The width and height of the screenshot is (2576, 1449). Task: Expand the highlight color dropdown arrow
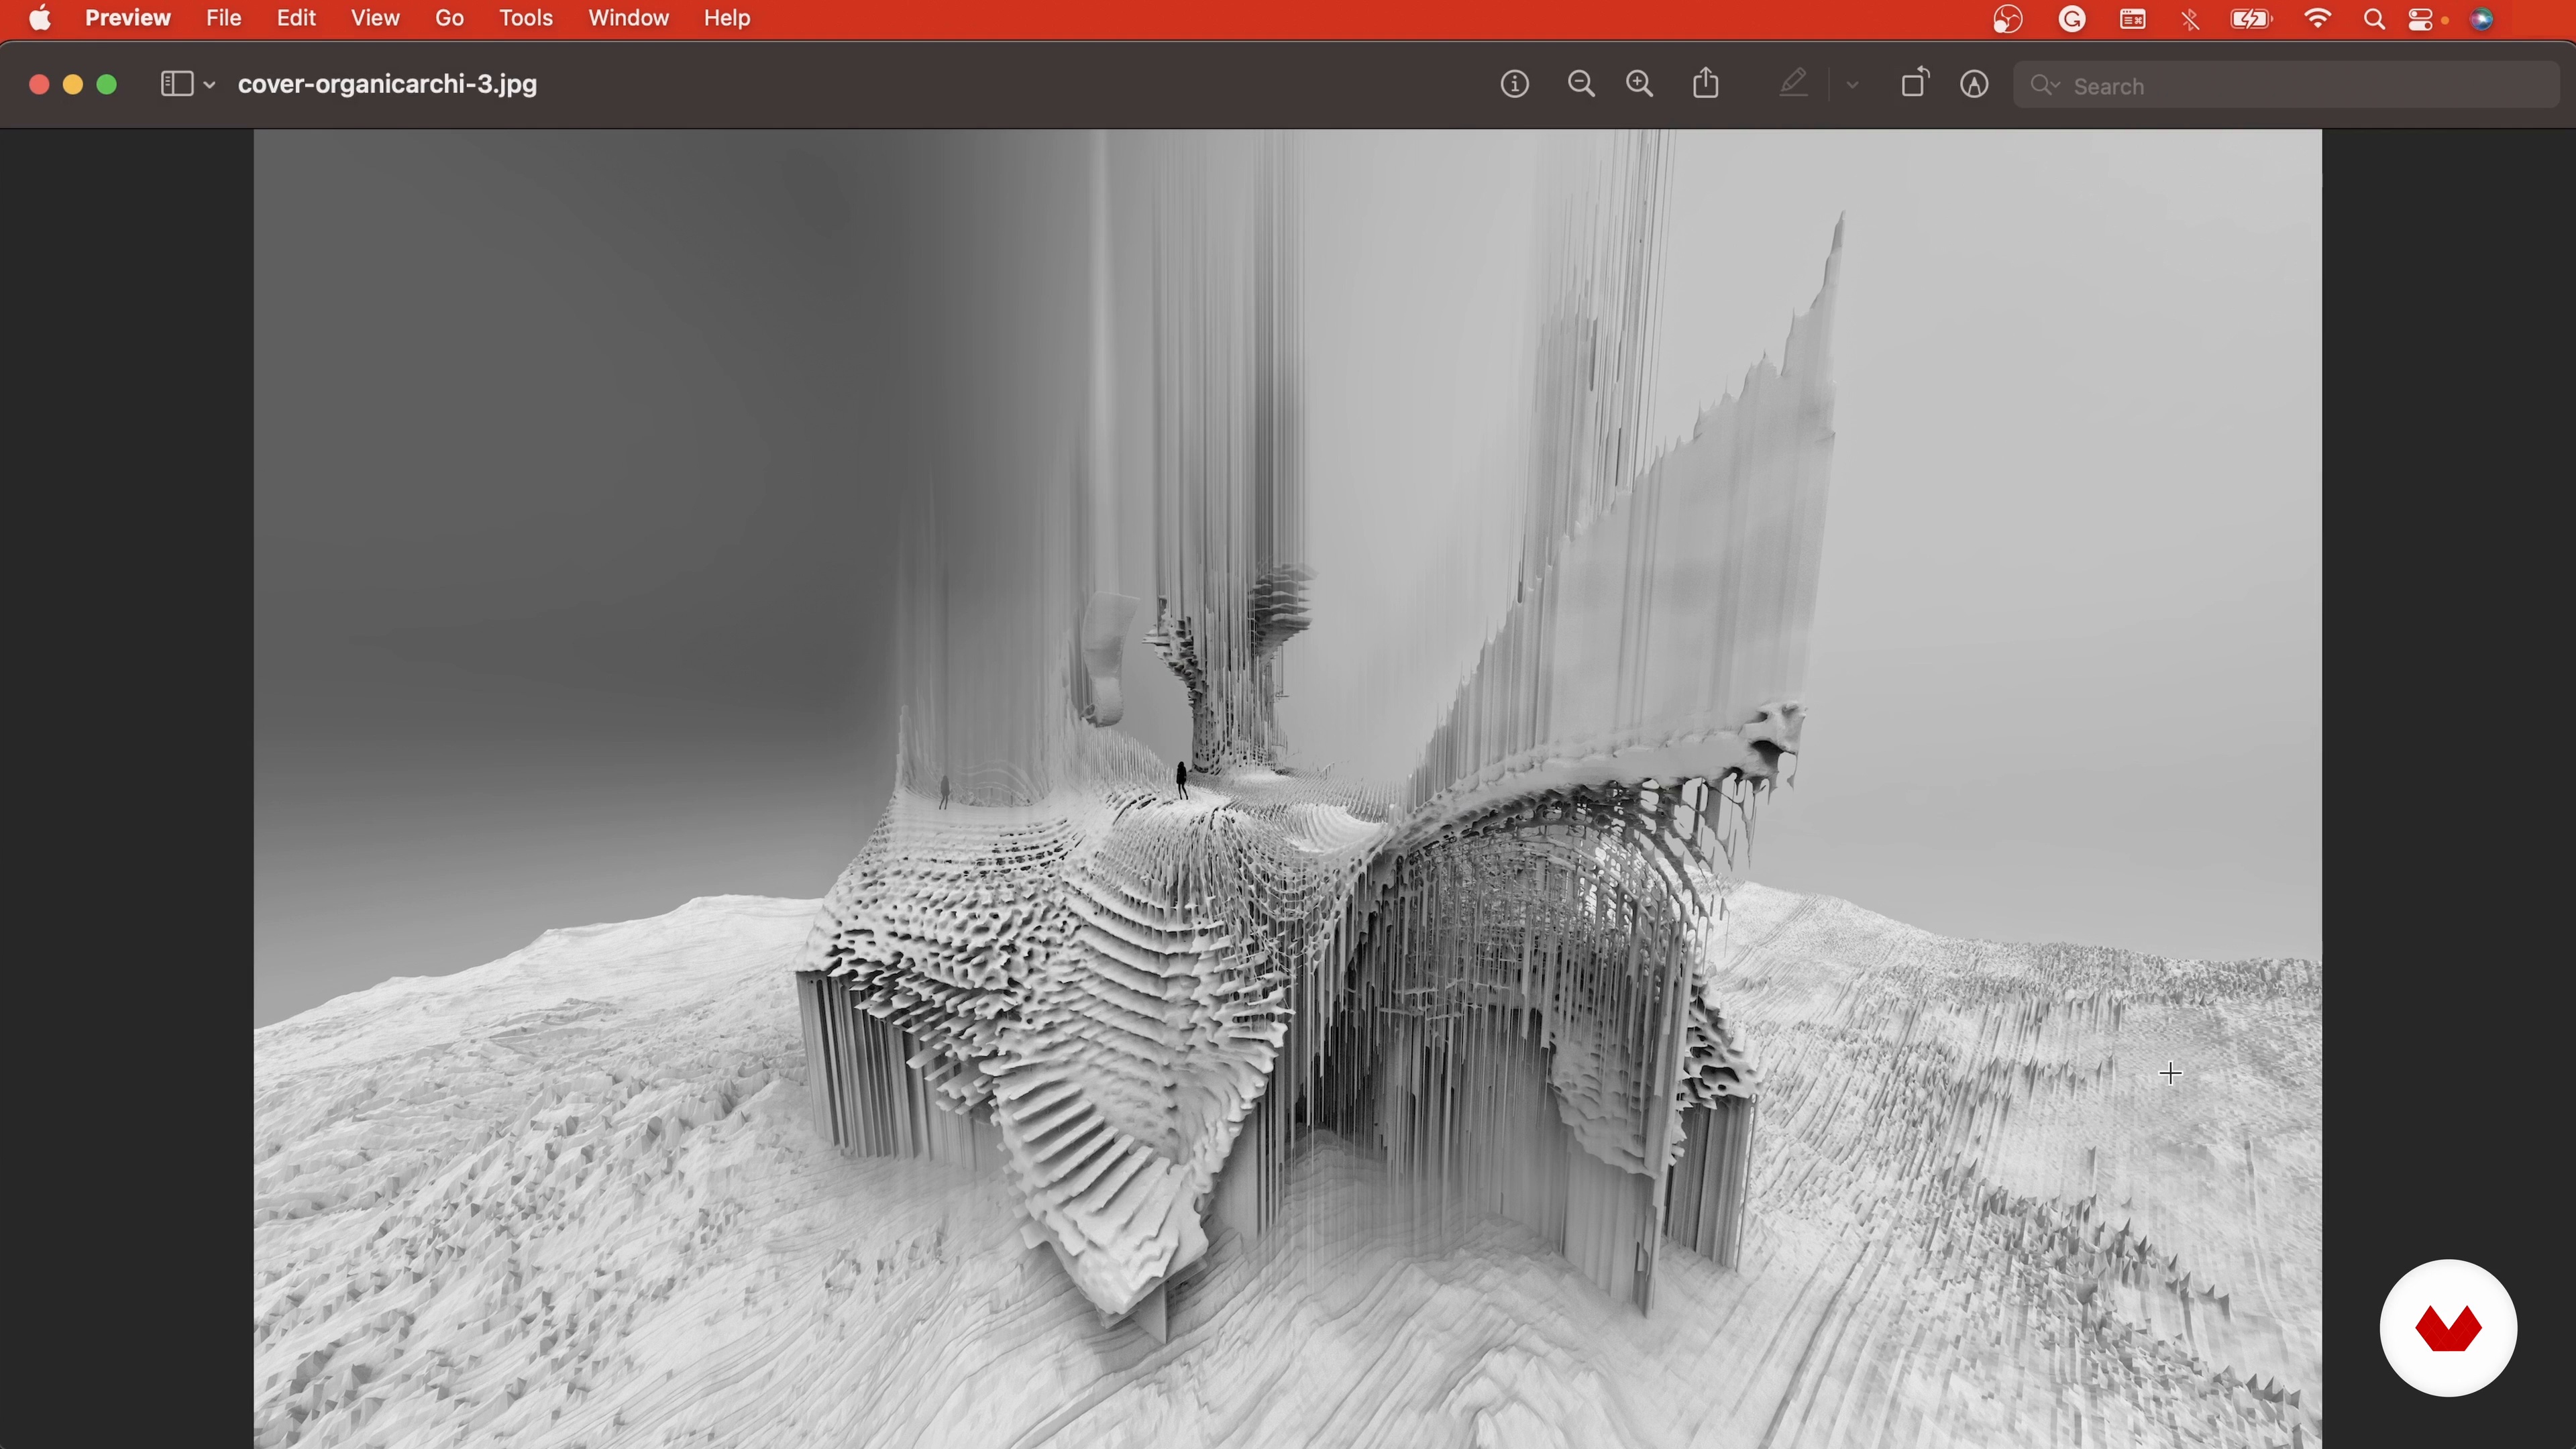click(x=1853, y=86)
